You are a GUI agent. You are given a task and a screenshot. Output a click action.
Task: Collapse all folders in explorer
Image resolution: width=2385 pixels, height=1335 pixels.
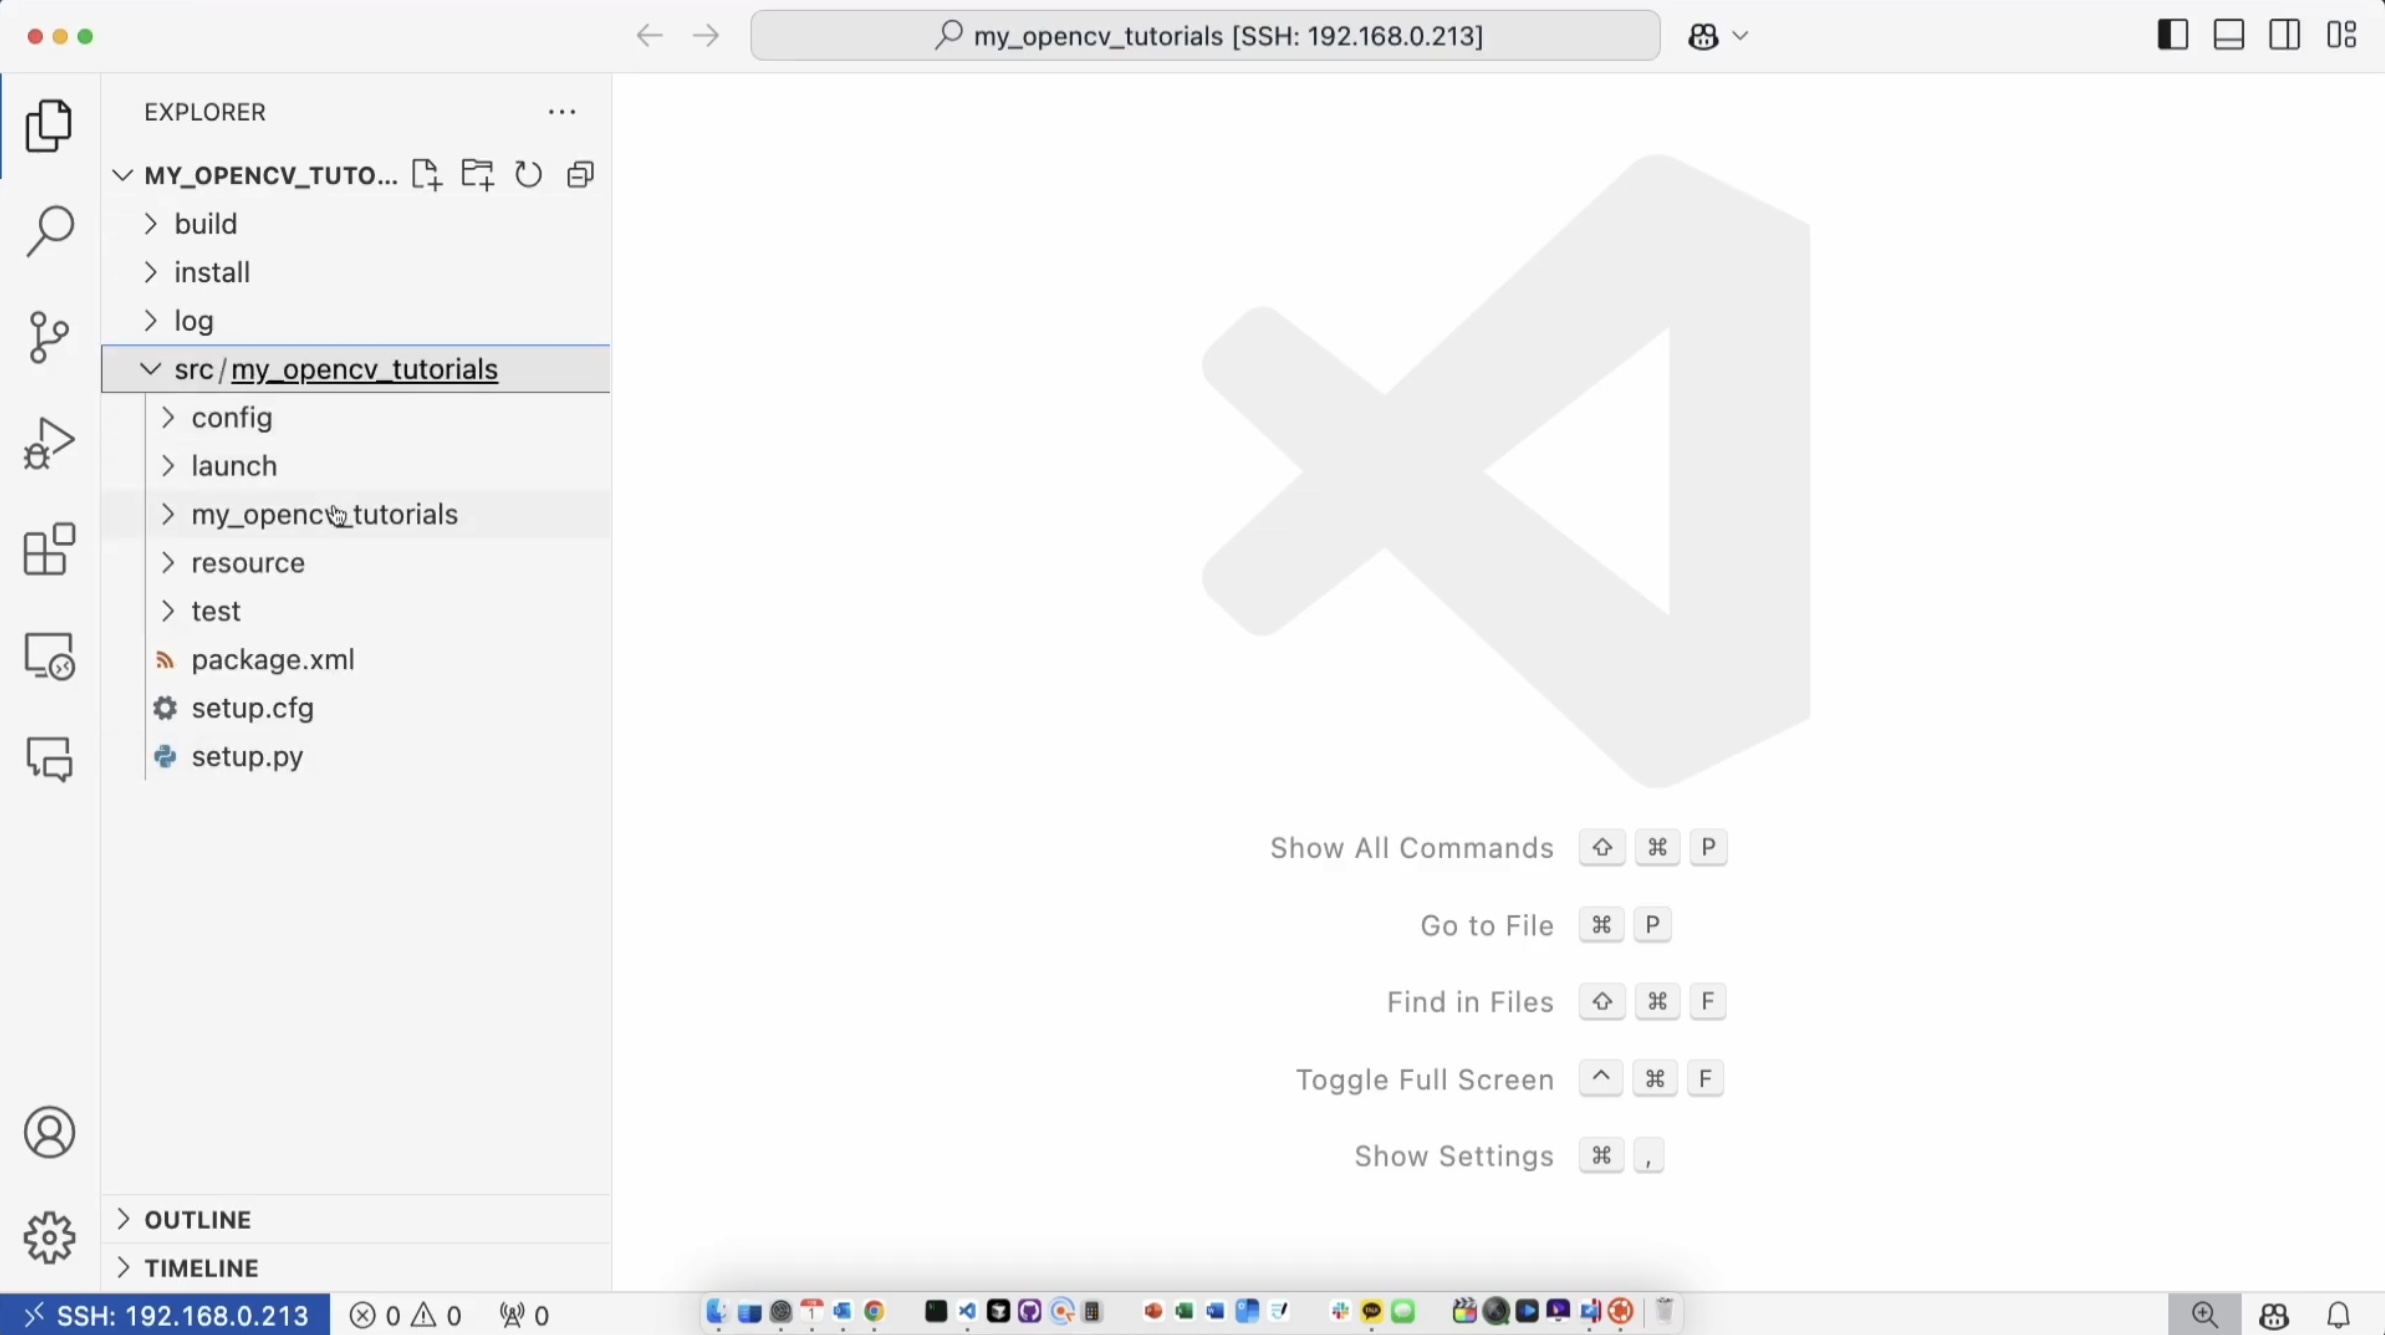580,175
